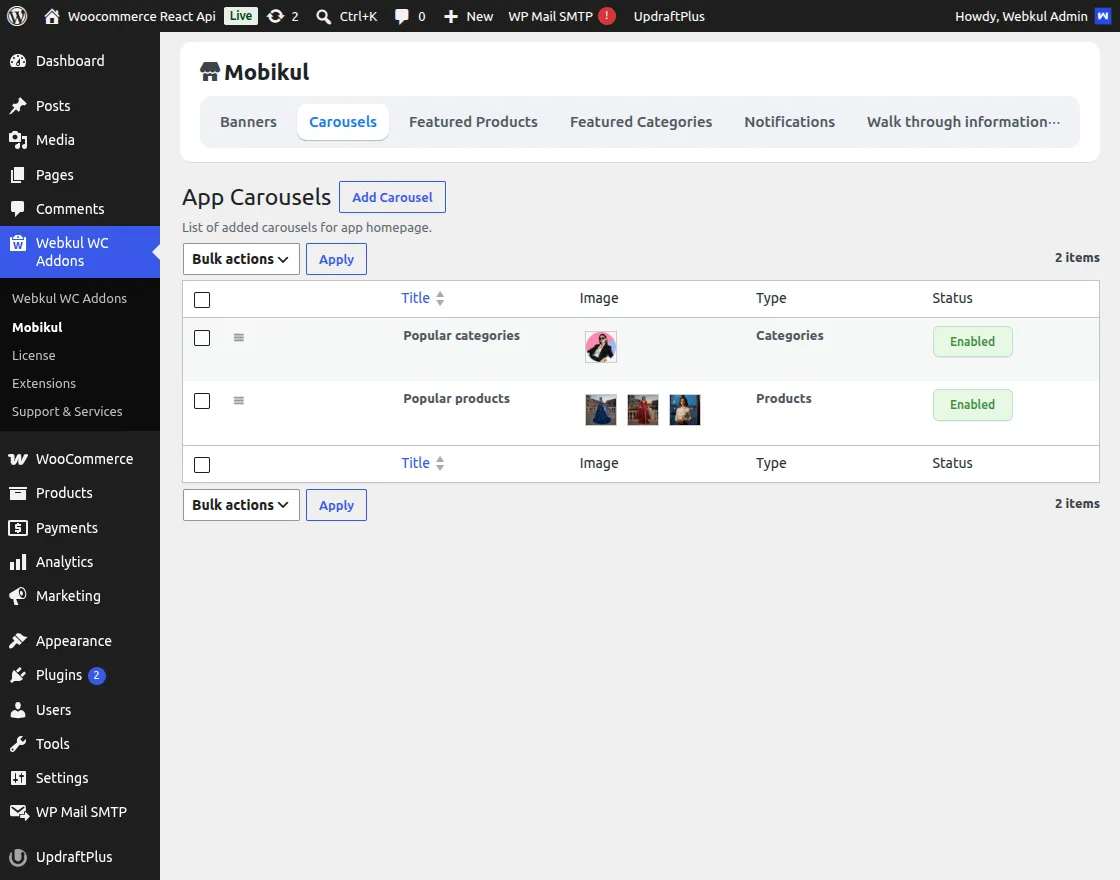
Task: Toggle select-all checkbox in table header
Action: tap(202, 300)
